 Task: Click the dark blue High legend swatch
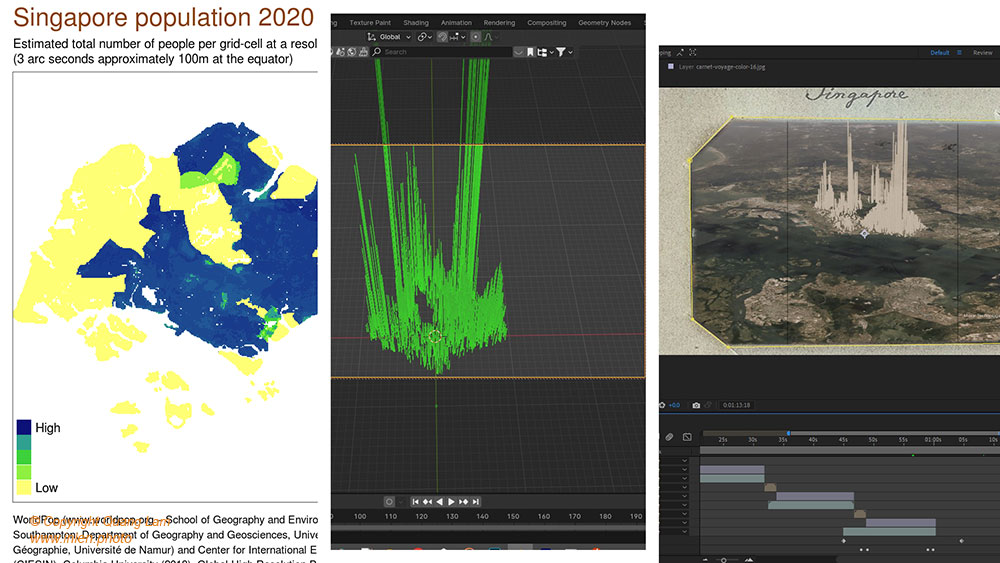(x=24, y=427)
